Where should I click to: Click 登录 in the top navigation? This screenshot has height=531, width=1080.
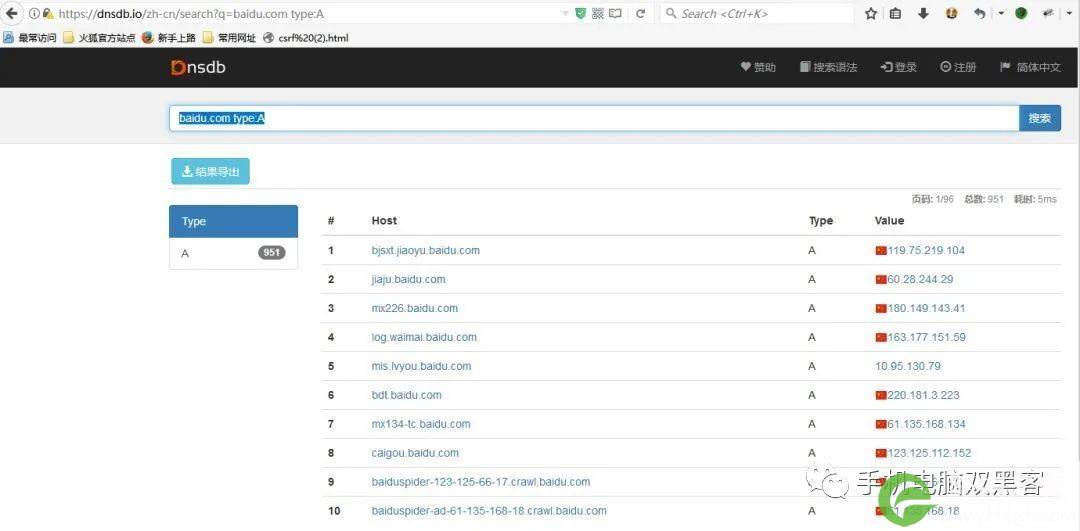coord(898,67)
